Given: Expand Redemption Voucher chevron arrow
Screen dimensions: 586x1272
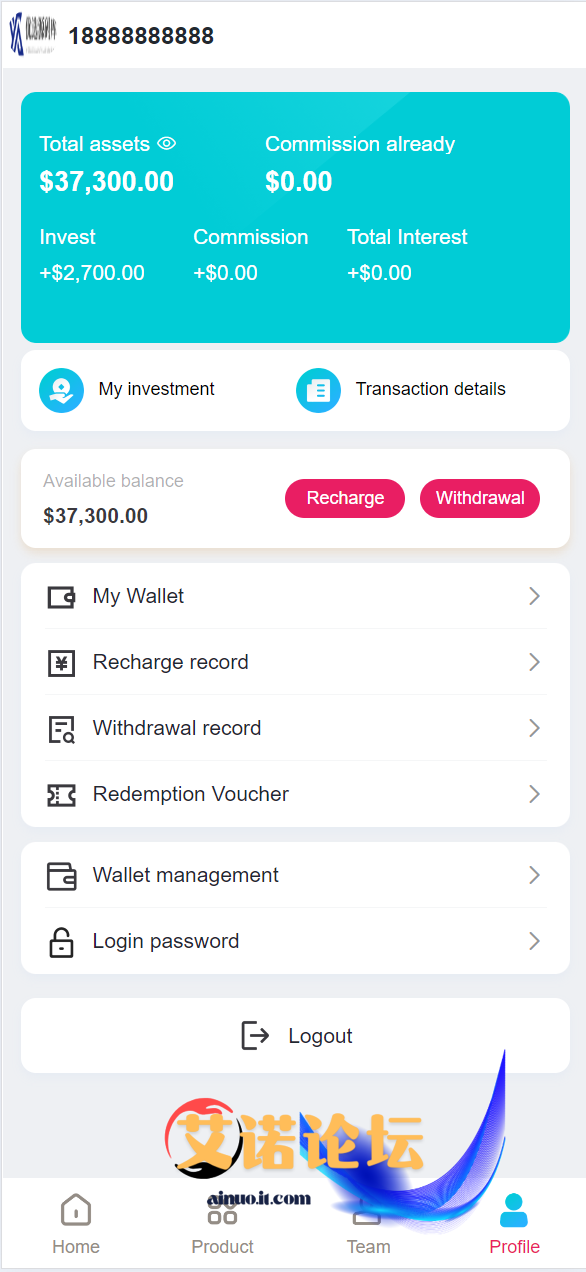Looking at the screenshot, I should coord(534,795).
